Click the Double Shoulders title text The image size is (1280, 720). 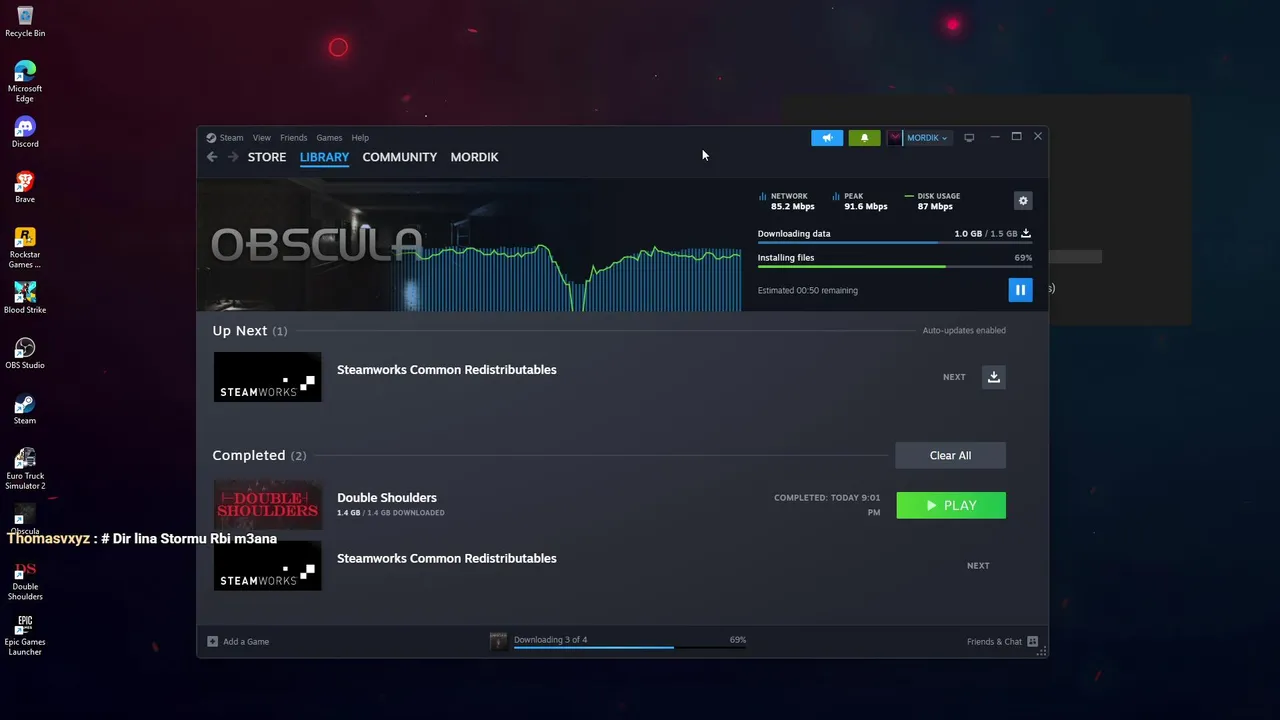(387, 497)
